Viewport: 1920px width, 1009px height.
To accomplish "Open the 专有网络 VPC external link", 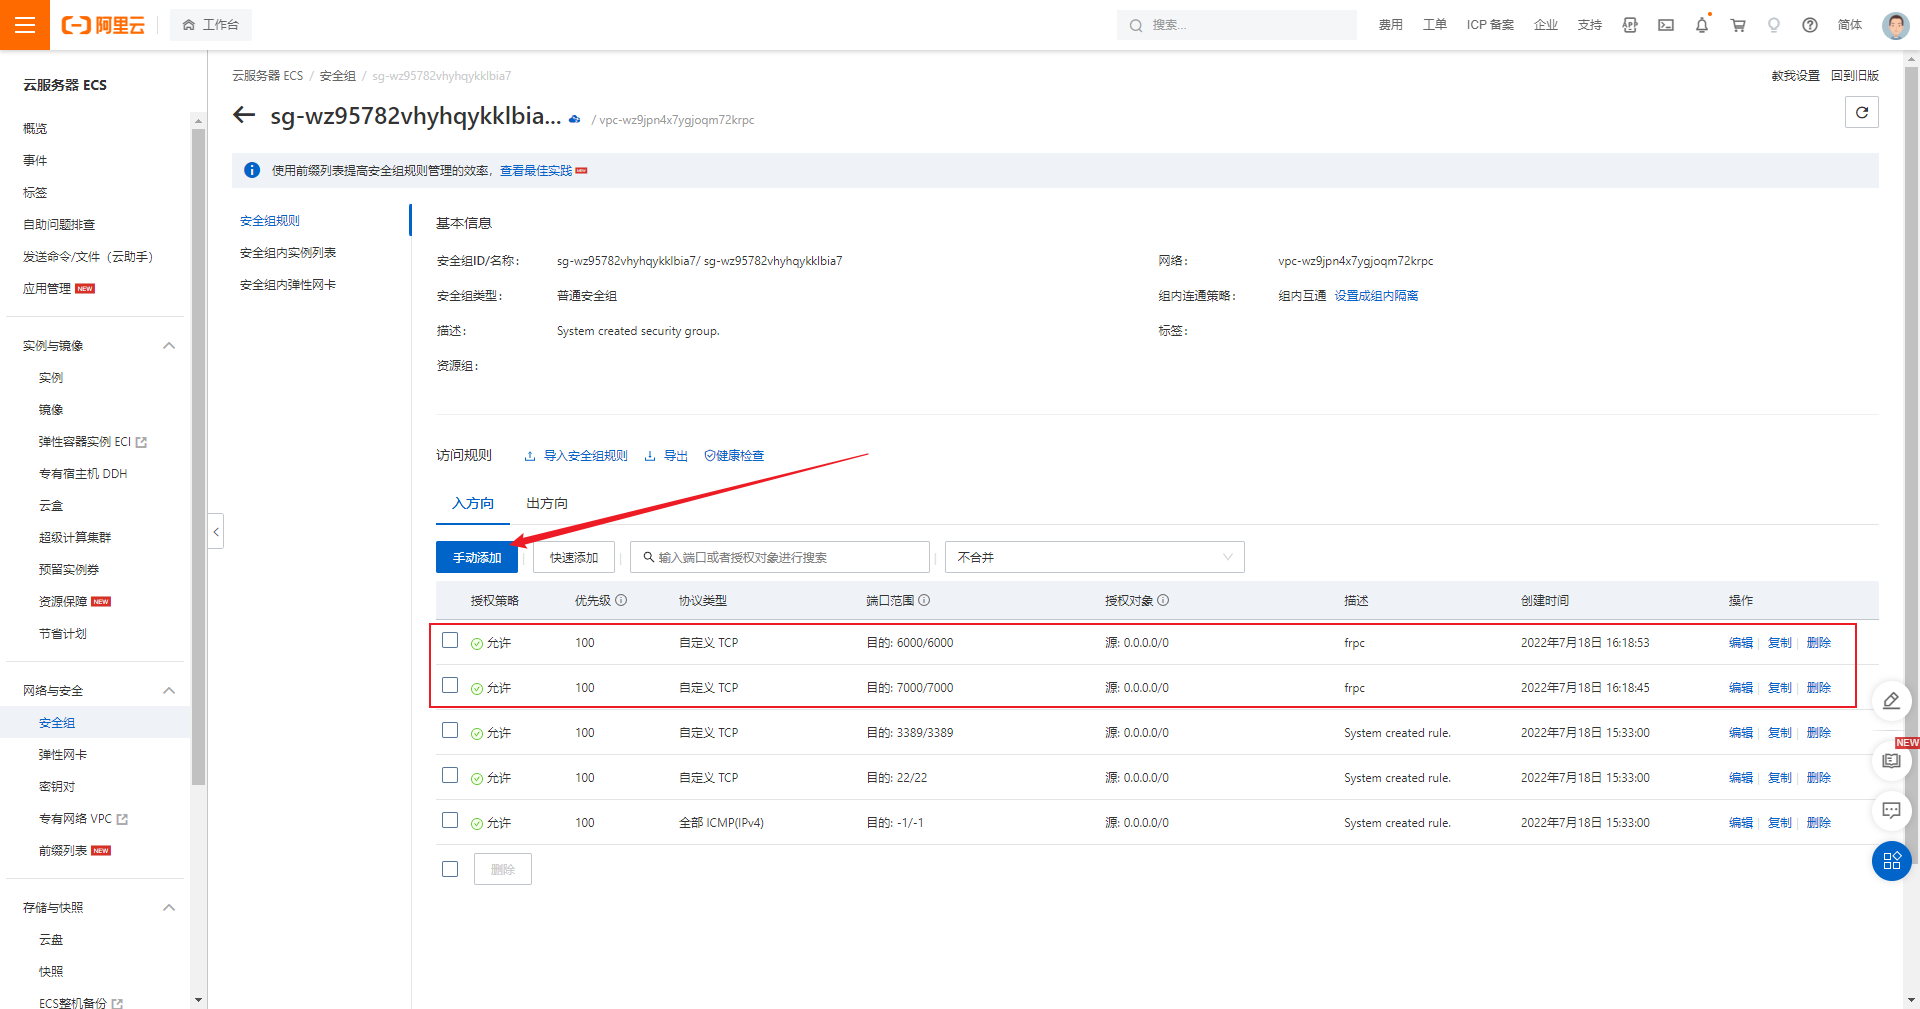I will [122, 819].
